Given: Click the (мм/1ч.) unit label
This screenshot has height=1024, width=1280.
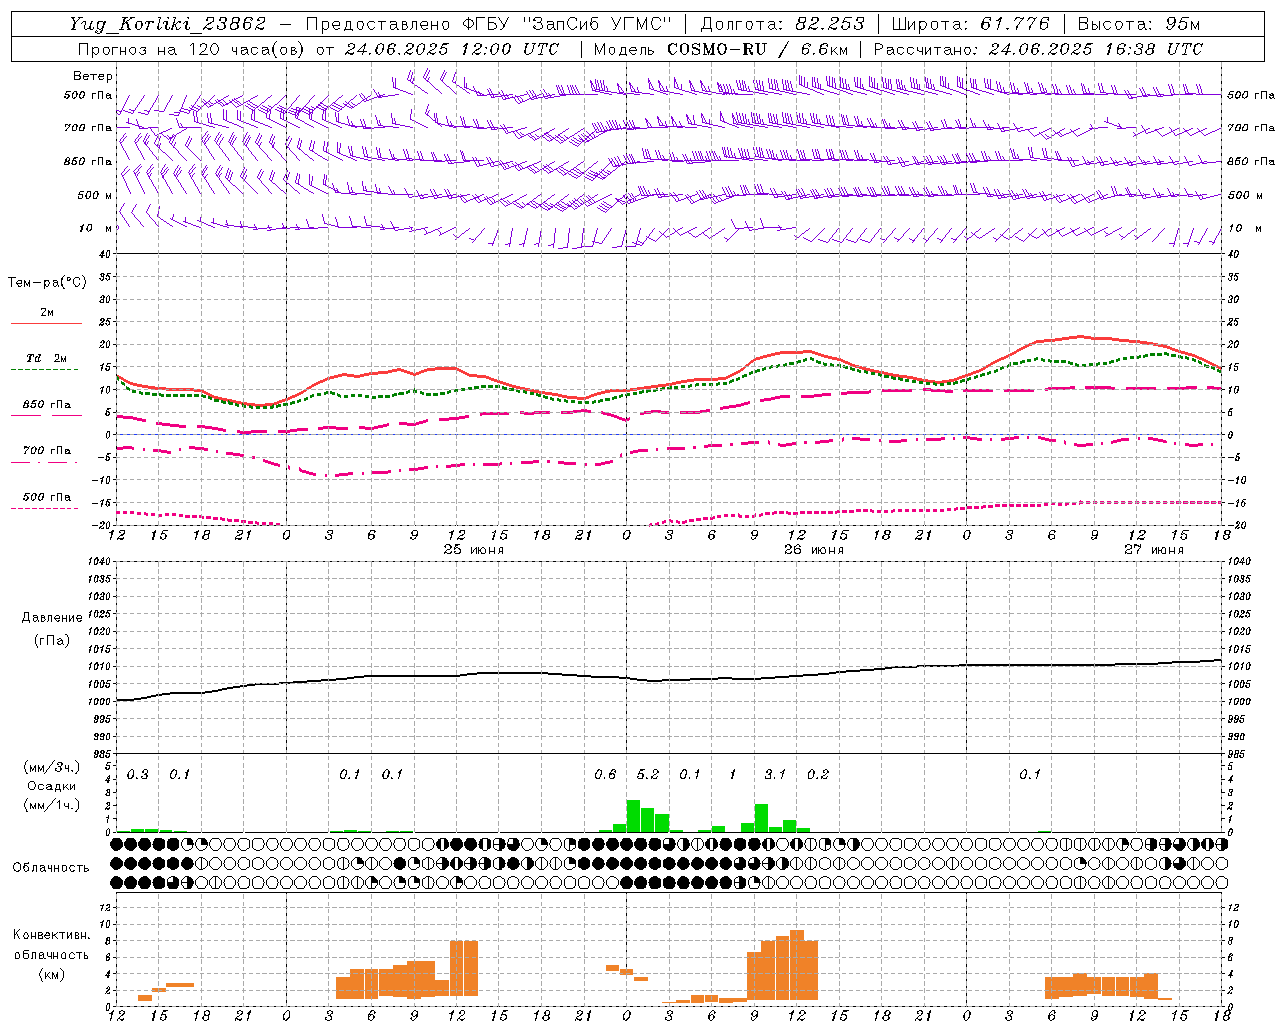Looking at the screenshot, I should point(52,805).
